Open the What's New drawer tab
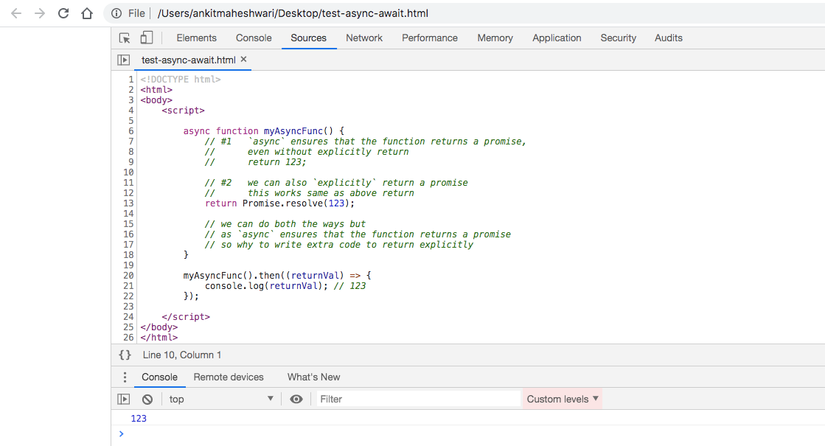 click(313, 377)
